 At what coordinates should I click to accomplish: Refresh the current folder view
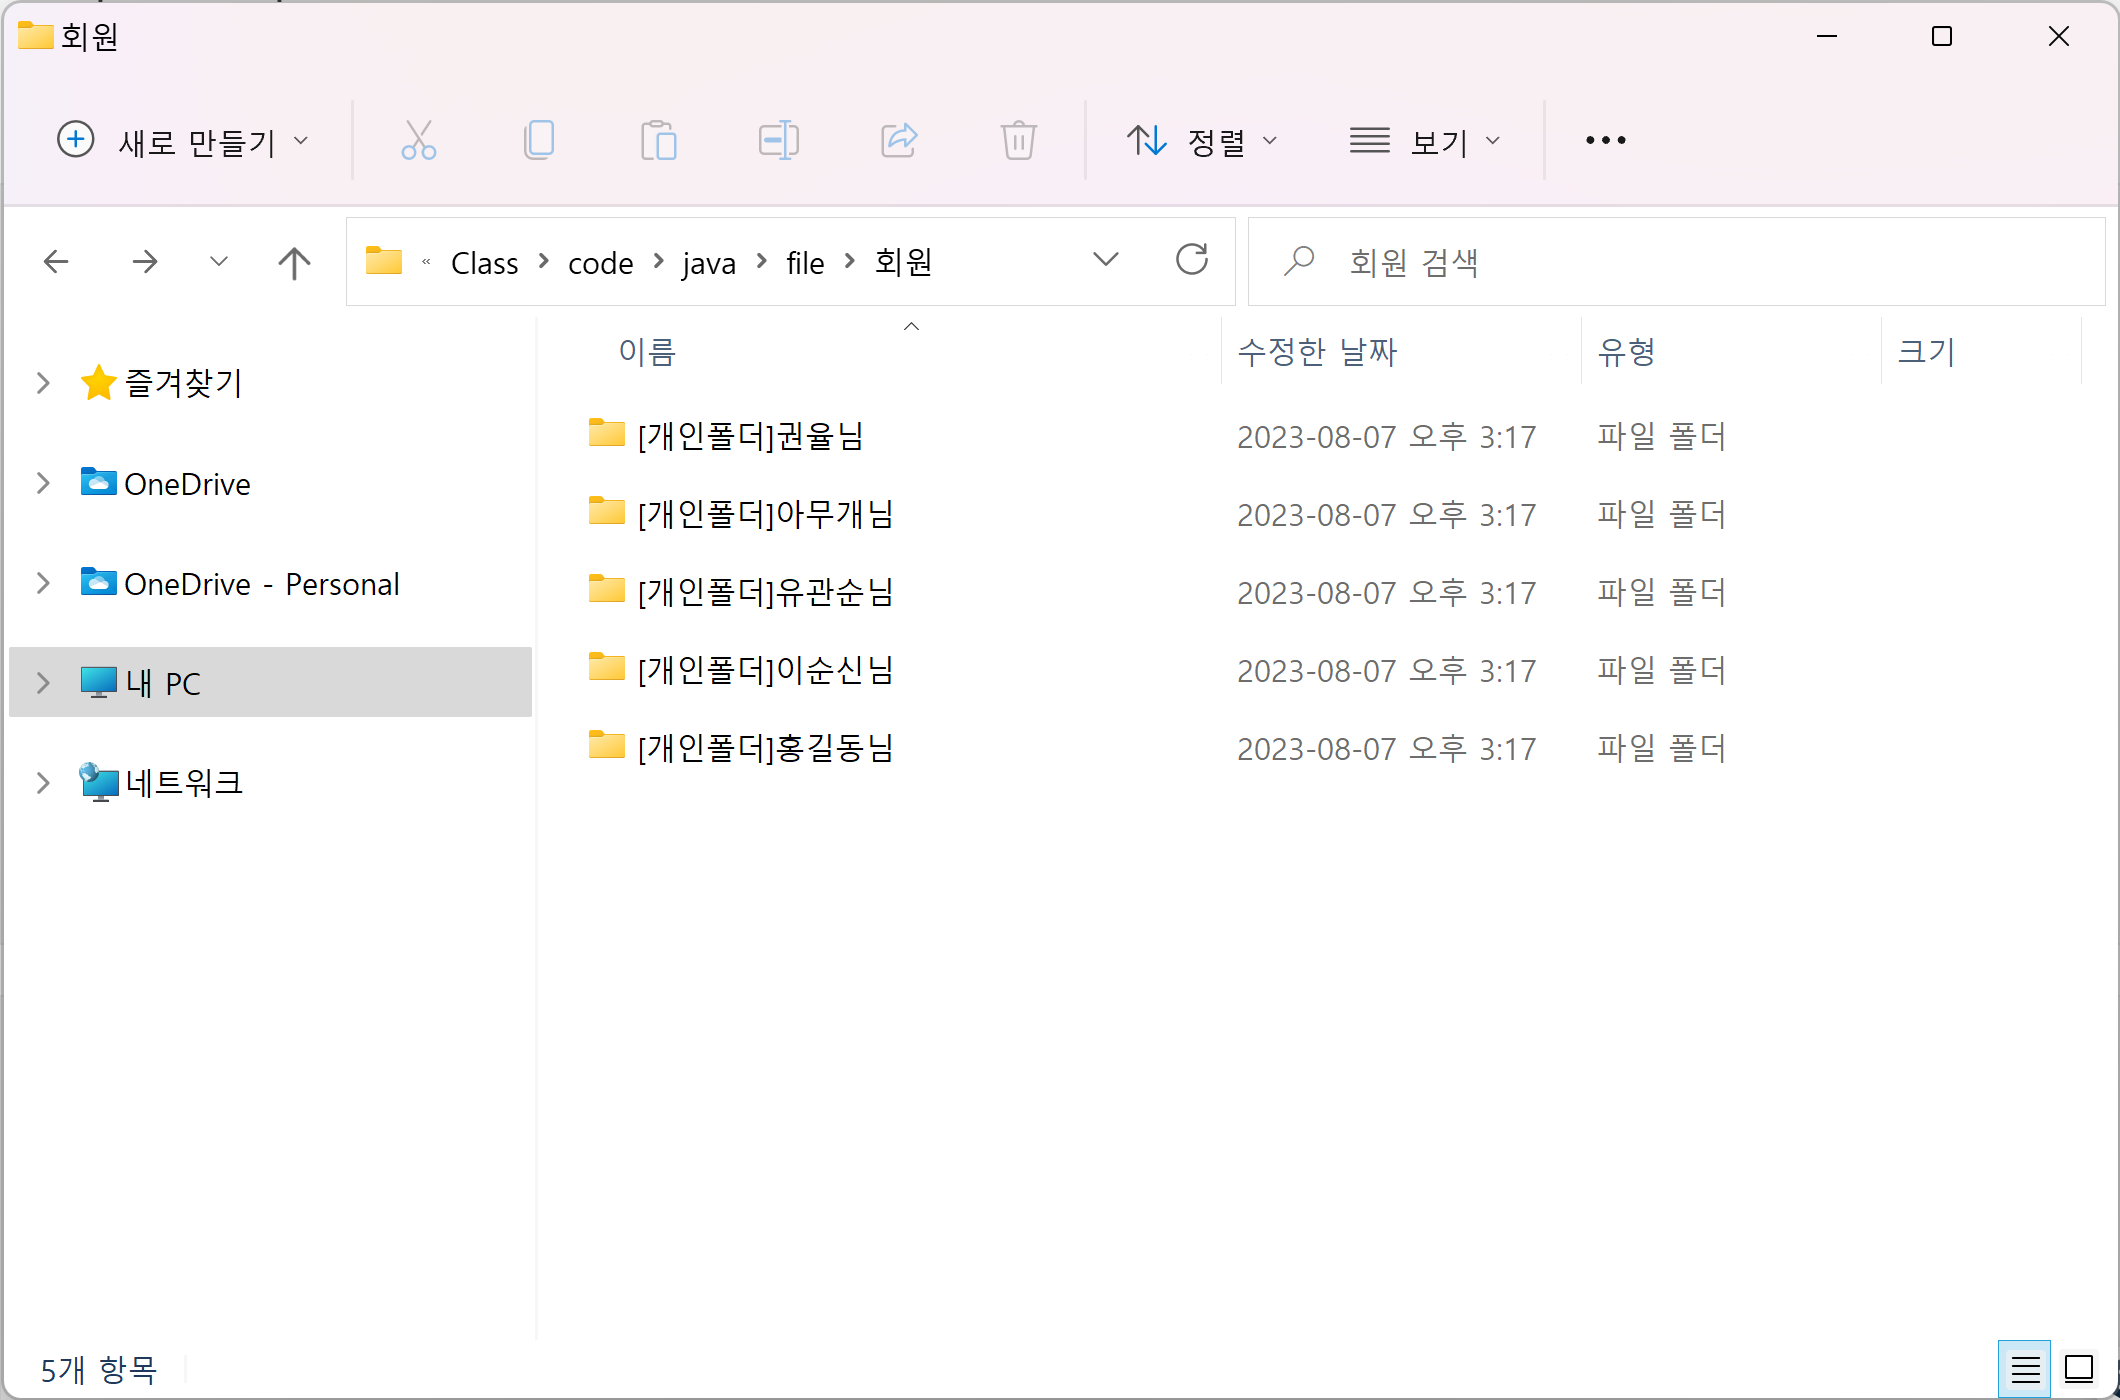coord(1191,261)
